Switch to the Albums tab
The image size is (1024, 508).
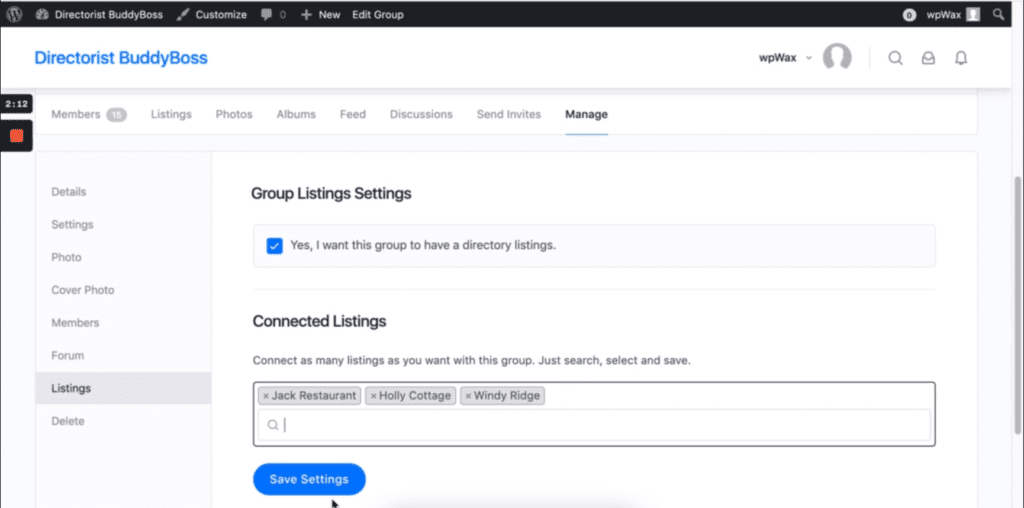pos(296,114)
